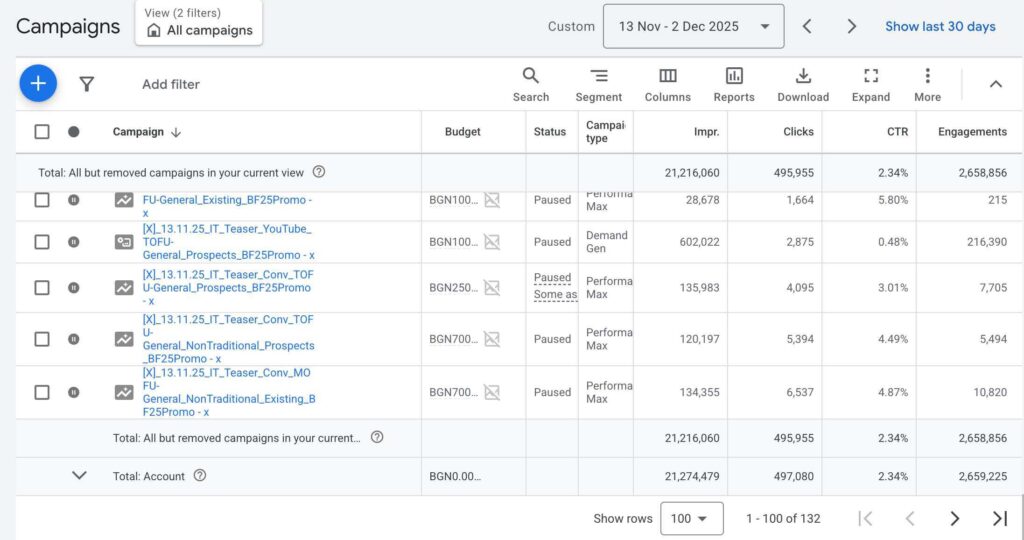Open the Reports option
The width and height of the screenshot is (1024, 540).
tap(734, 85)
